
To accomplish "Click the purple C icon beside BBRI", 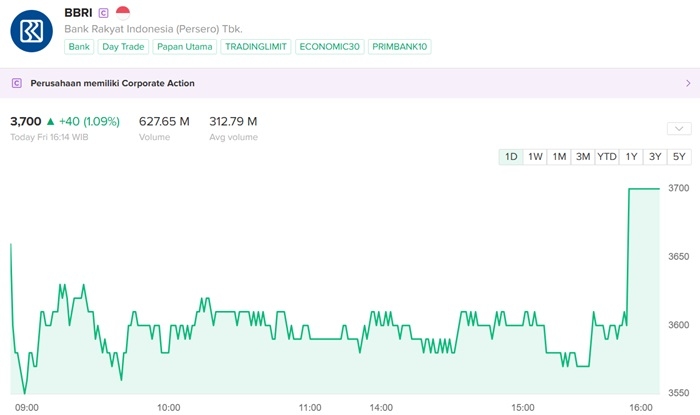I will point(104,13).
